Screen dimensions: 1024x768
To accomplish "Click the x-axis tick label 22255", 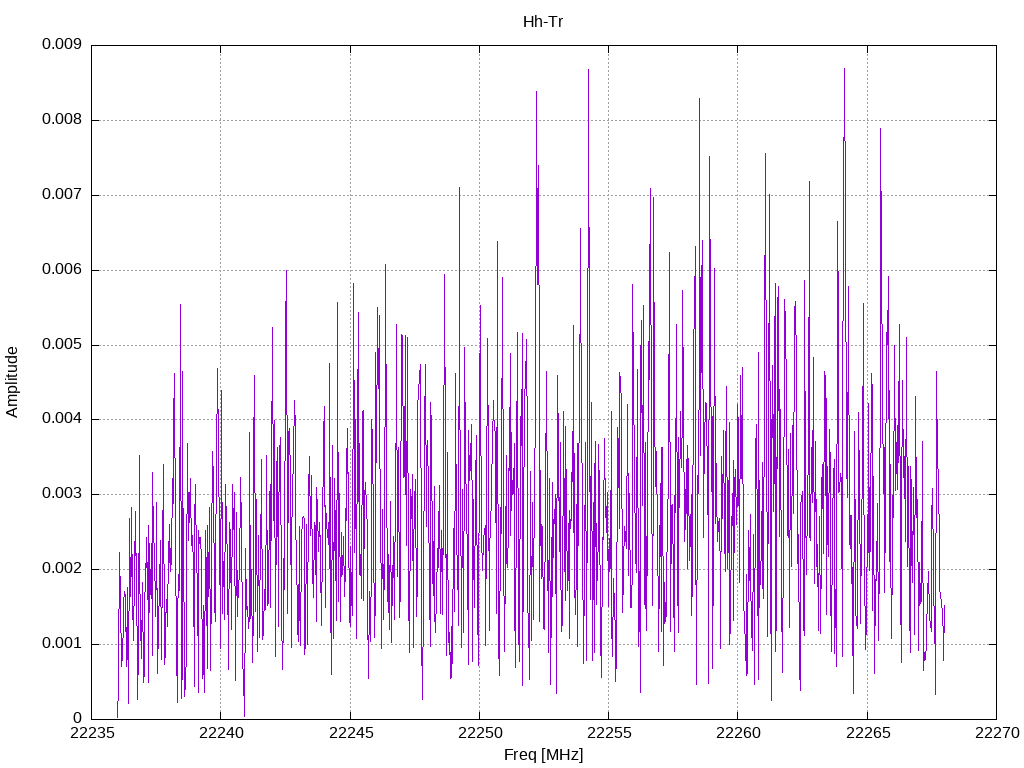I will pos(609,733).
